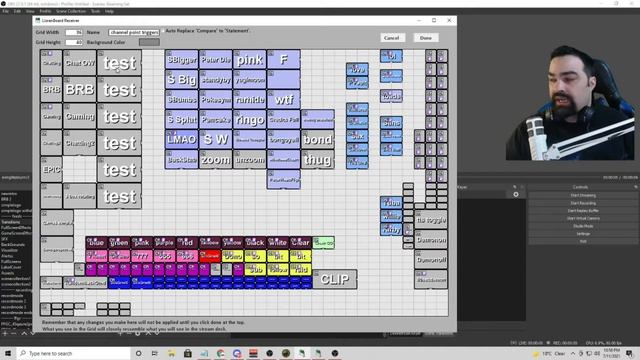The image size is (640, 360).
Task: Click Start Streaming in OBS Controls
Action: tap(583, 196)
